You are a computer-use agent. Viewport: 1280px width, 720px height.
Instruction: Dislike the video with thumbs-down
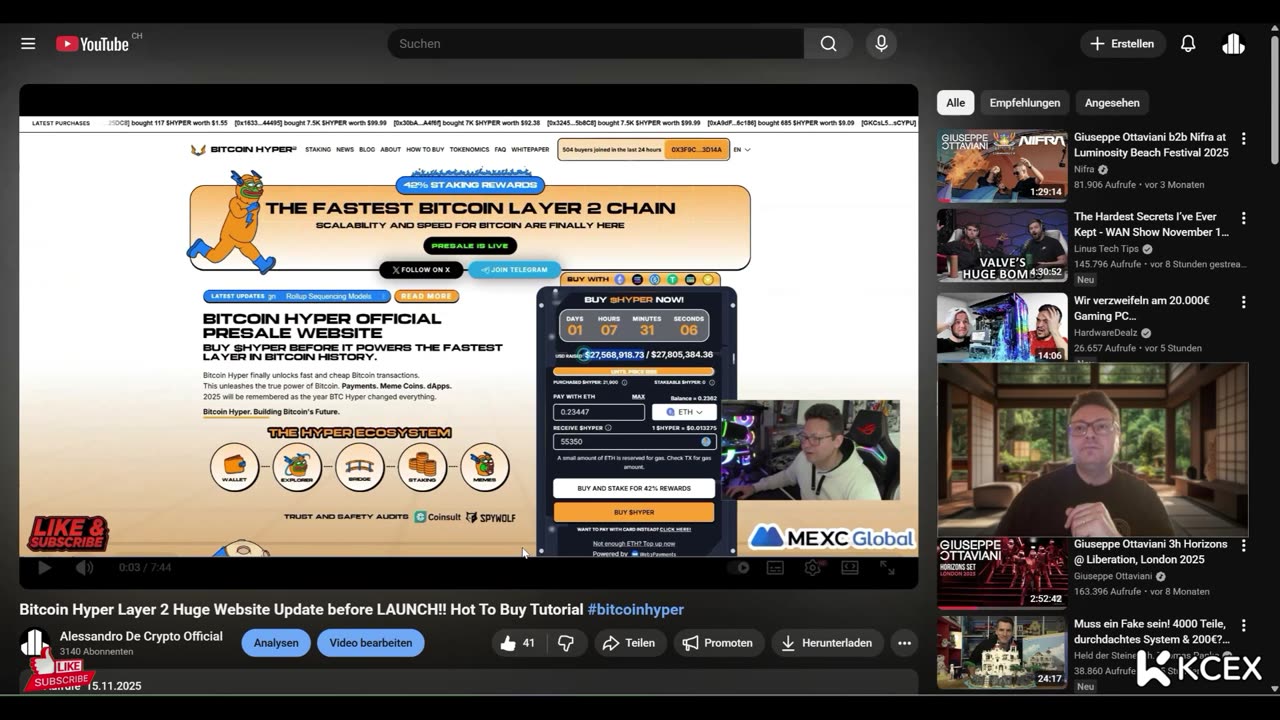[x=566, y=643]
